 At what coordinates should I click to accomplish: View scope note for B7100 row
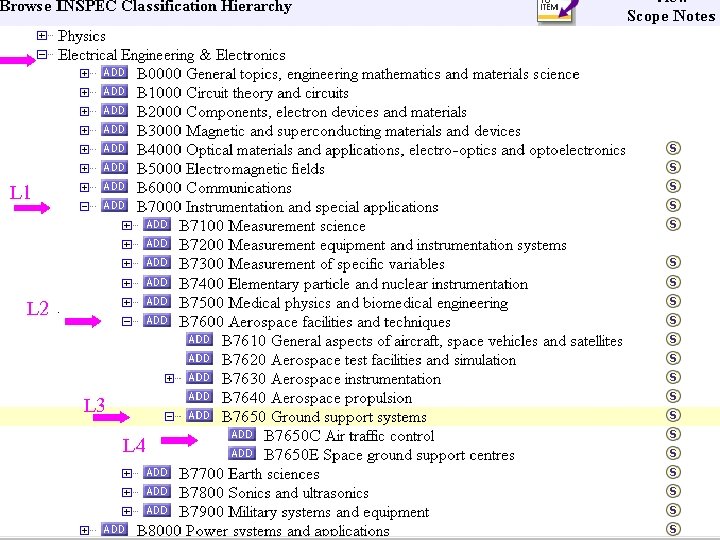tap(673, 224)
